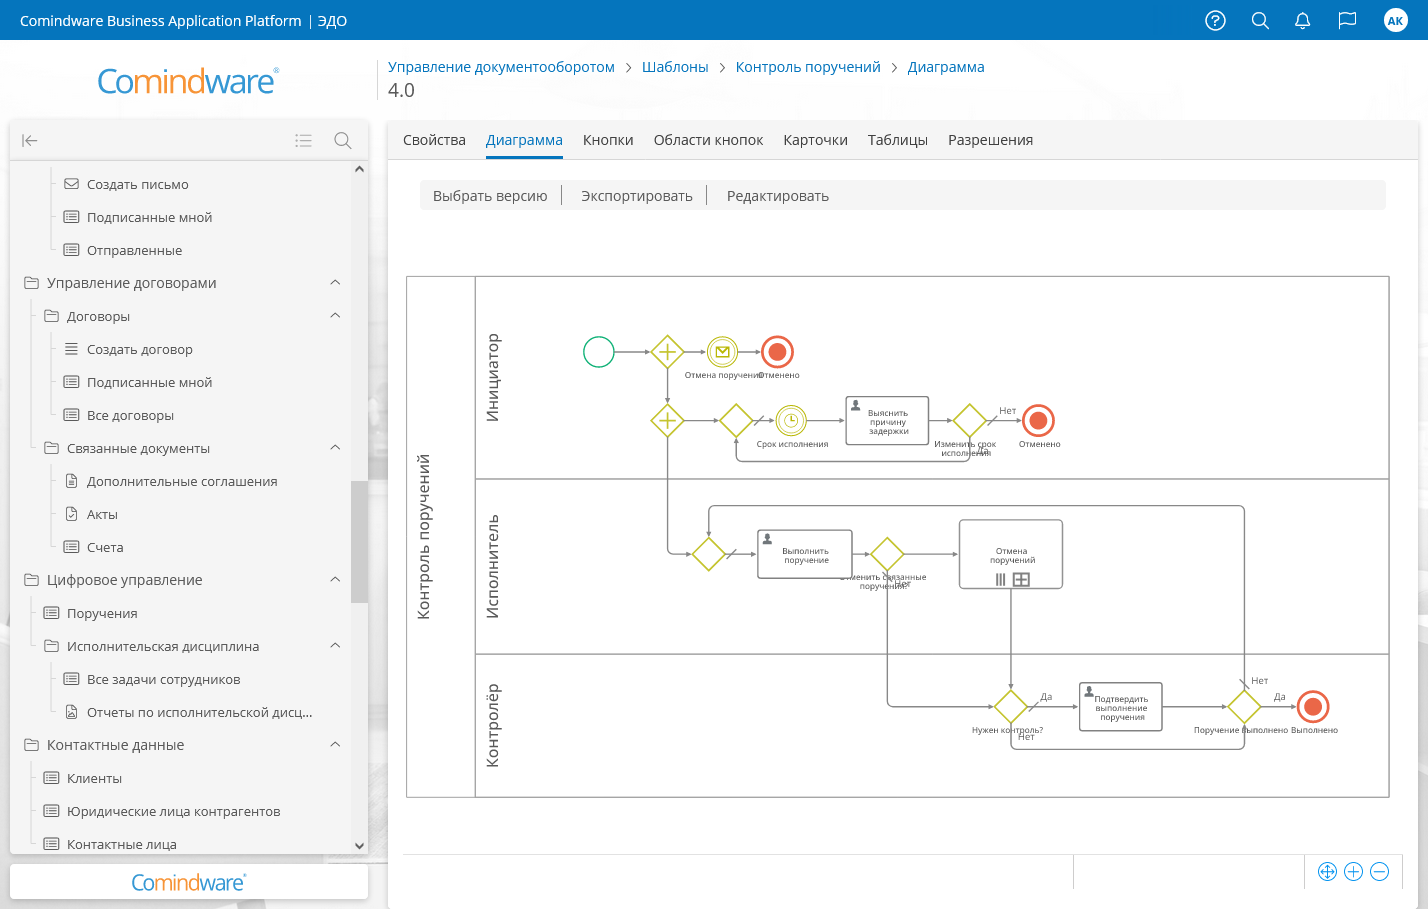The width and height of the screenshot is (1428, 909).
Task: Collapse 'Цифровое управление' section chevron
Action: (335, 580)
